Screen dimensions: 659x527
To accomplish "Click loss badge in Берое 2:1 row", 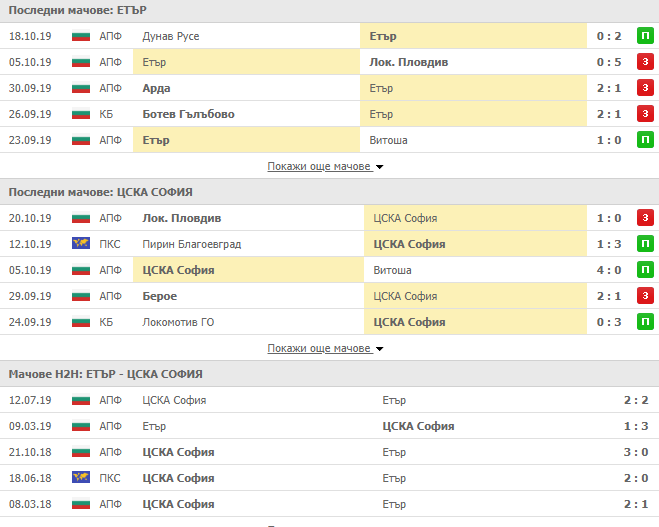I will pyautogui.click(x=645, y=296).
